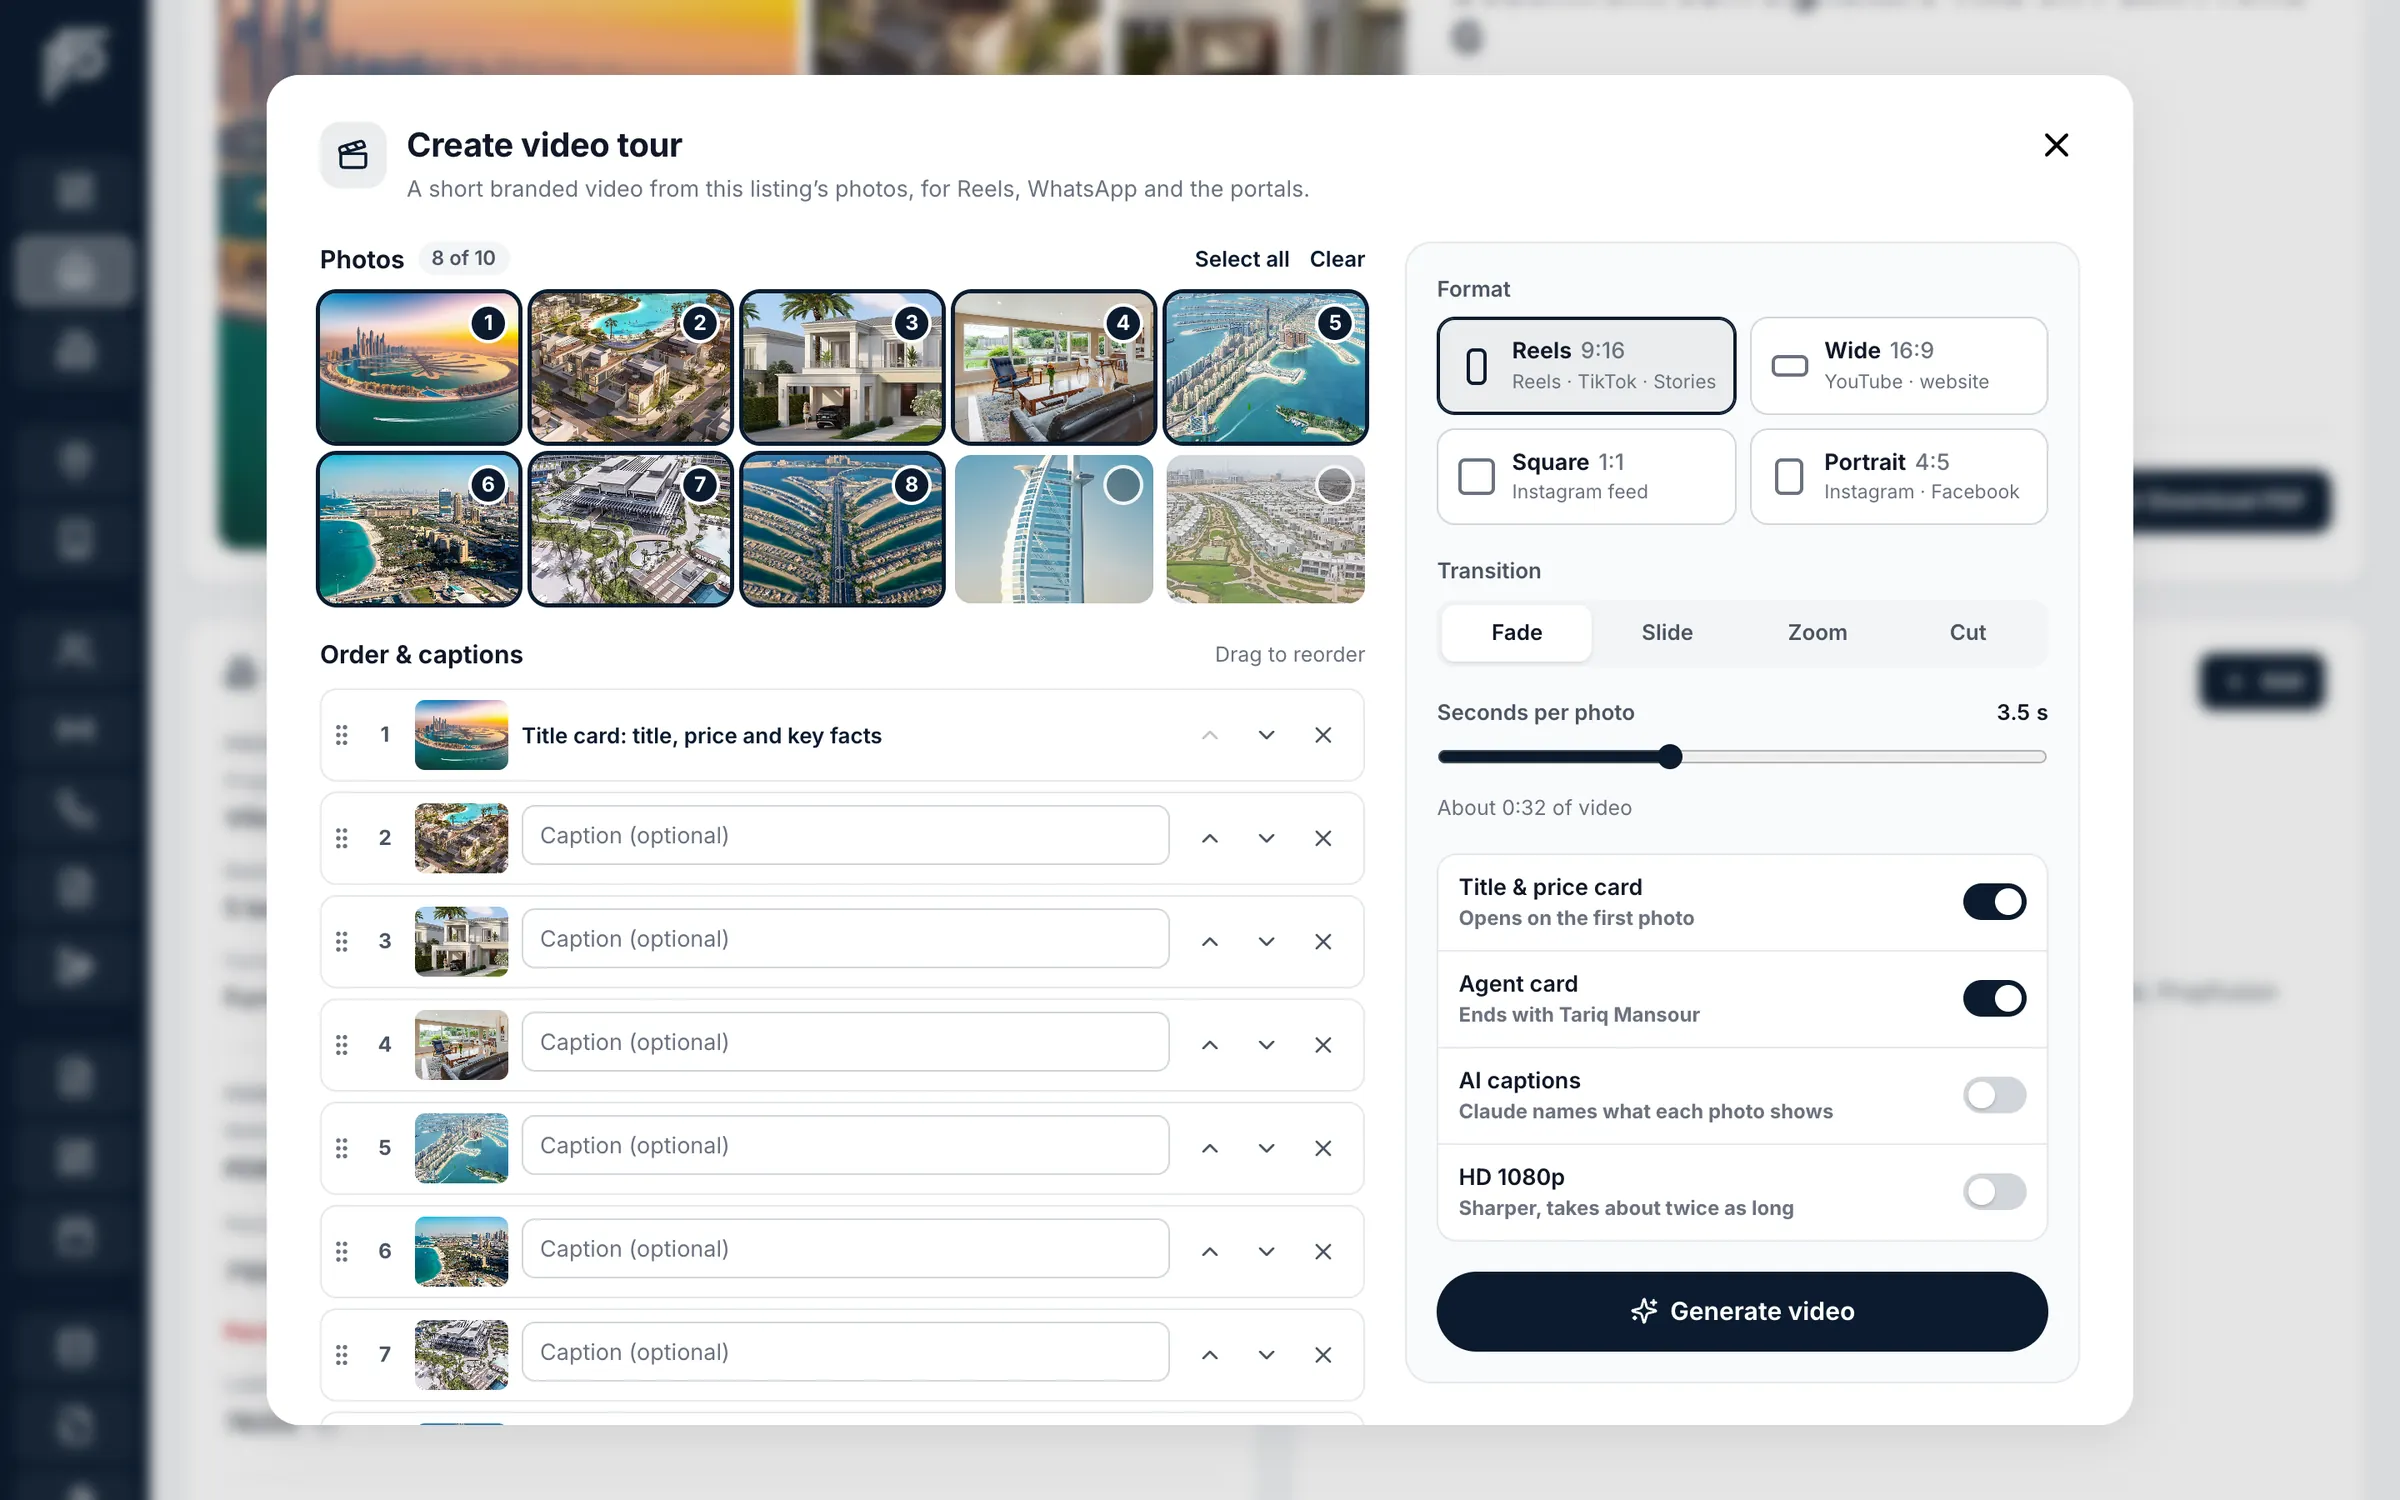Select the Zoom transition
This screenshot has width=2400, height=1500.
click(x=1817, y=633)
